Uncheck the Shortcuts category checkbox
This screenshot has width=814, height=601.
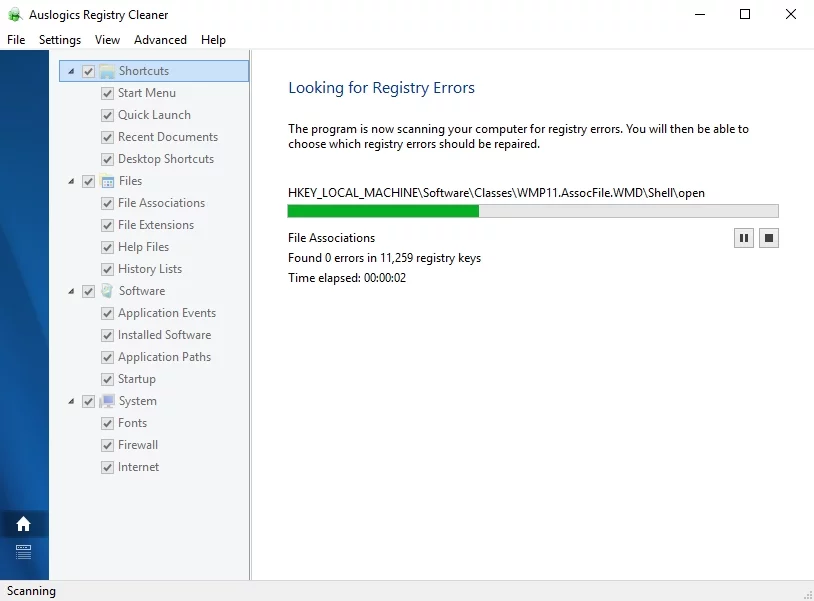[88, 71]
